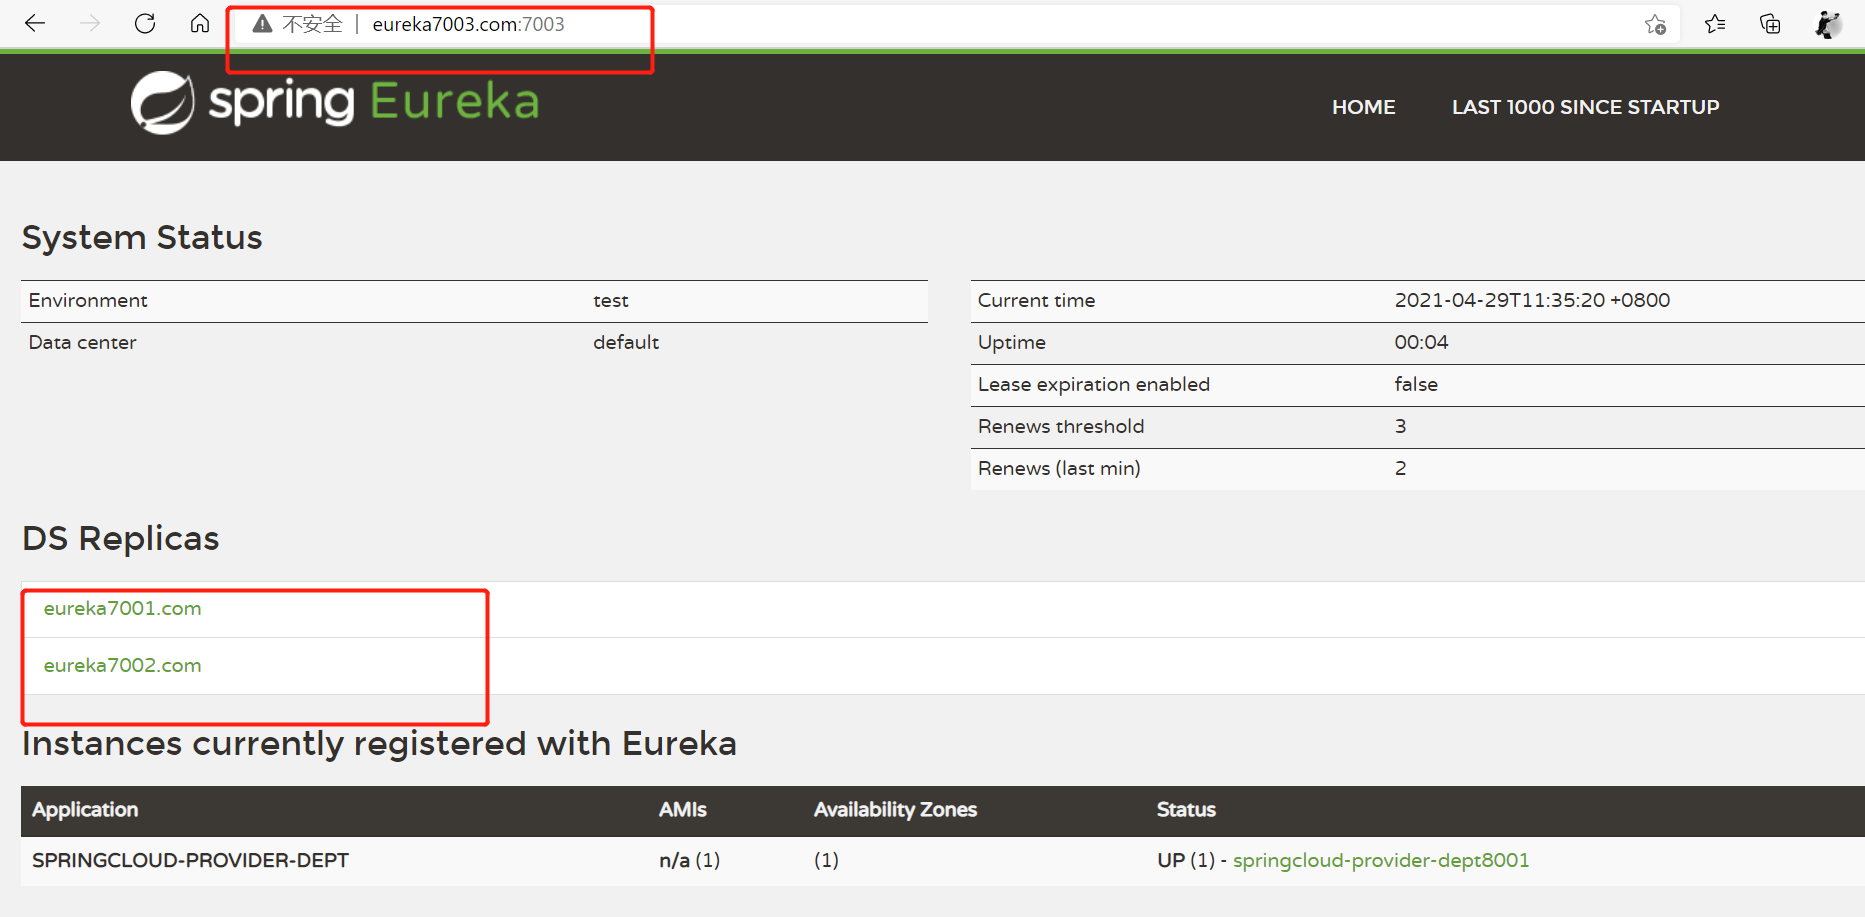Click the Data center value default
1865x917 pixels.
626,342
